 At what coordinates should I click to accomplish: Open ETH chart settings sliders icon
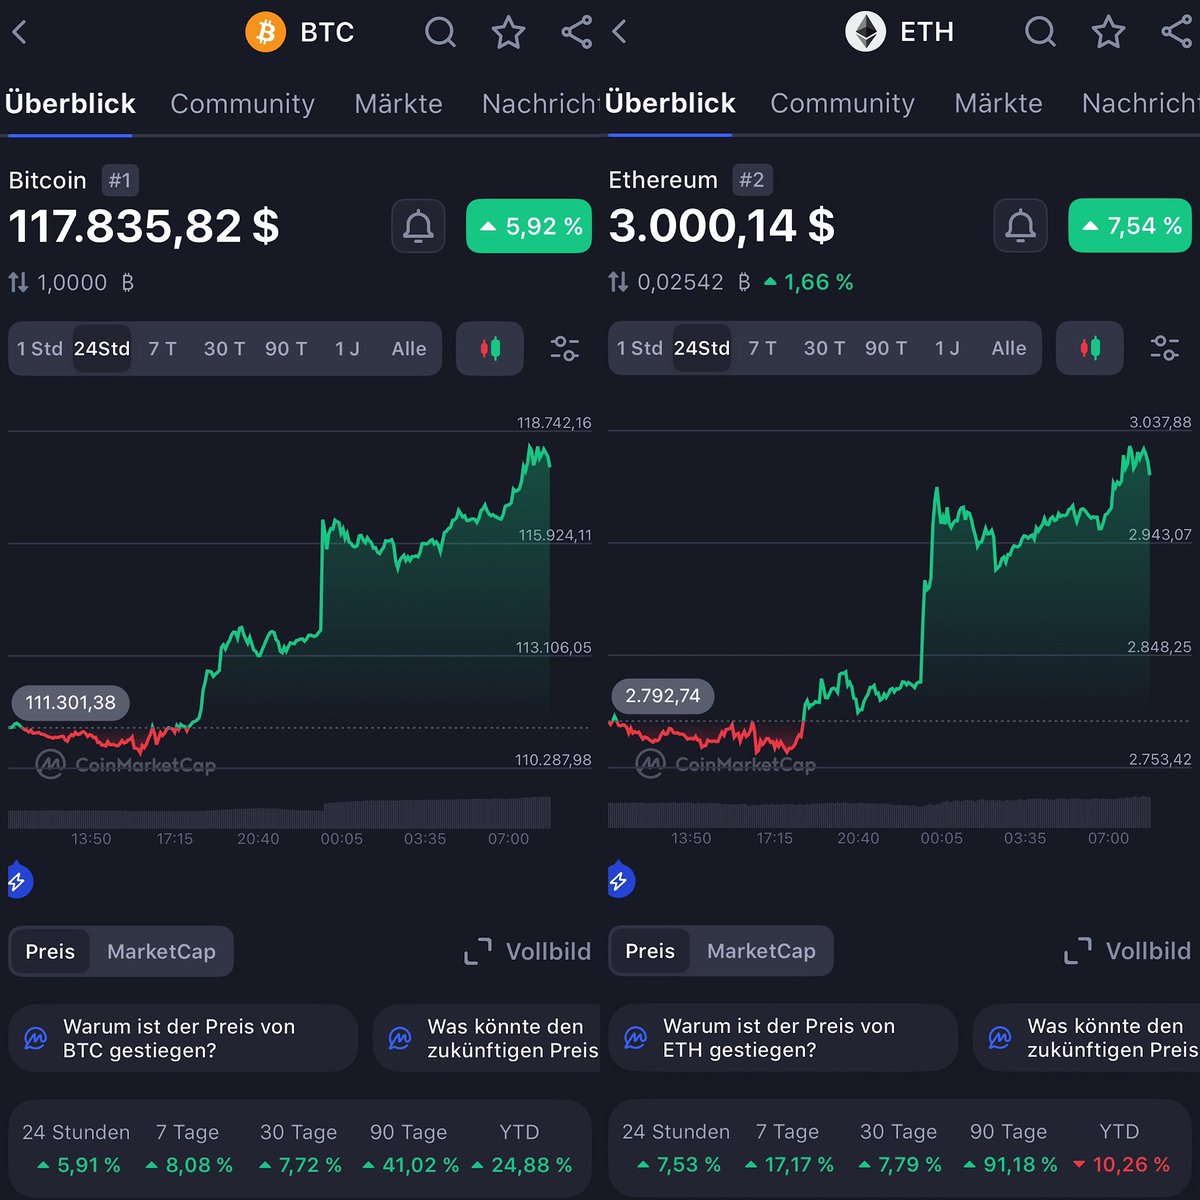(1165, 349)
